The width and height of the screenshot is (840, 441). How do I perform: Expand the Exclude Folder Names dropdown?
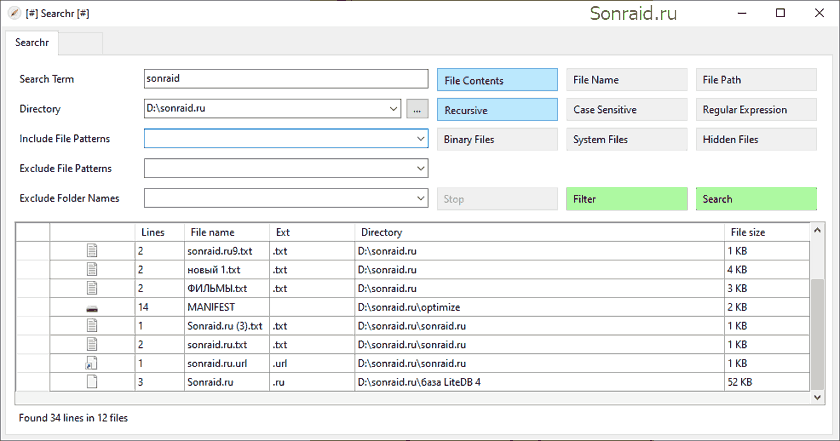tap(421, 198)
